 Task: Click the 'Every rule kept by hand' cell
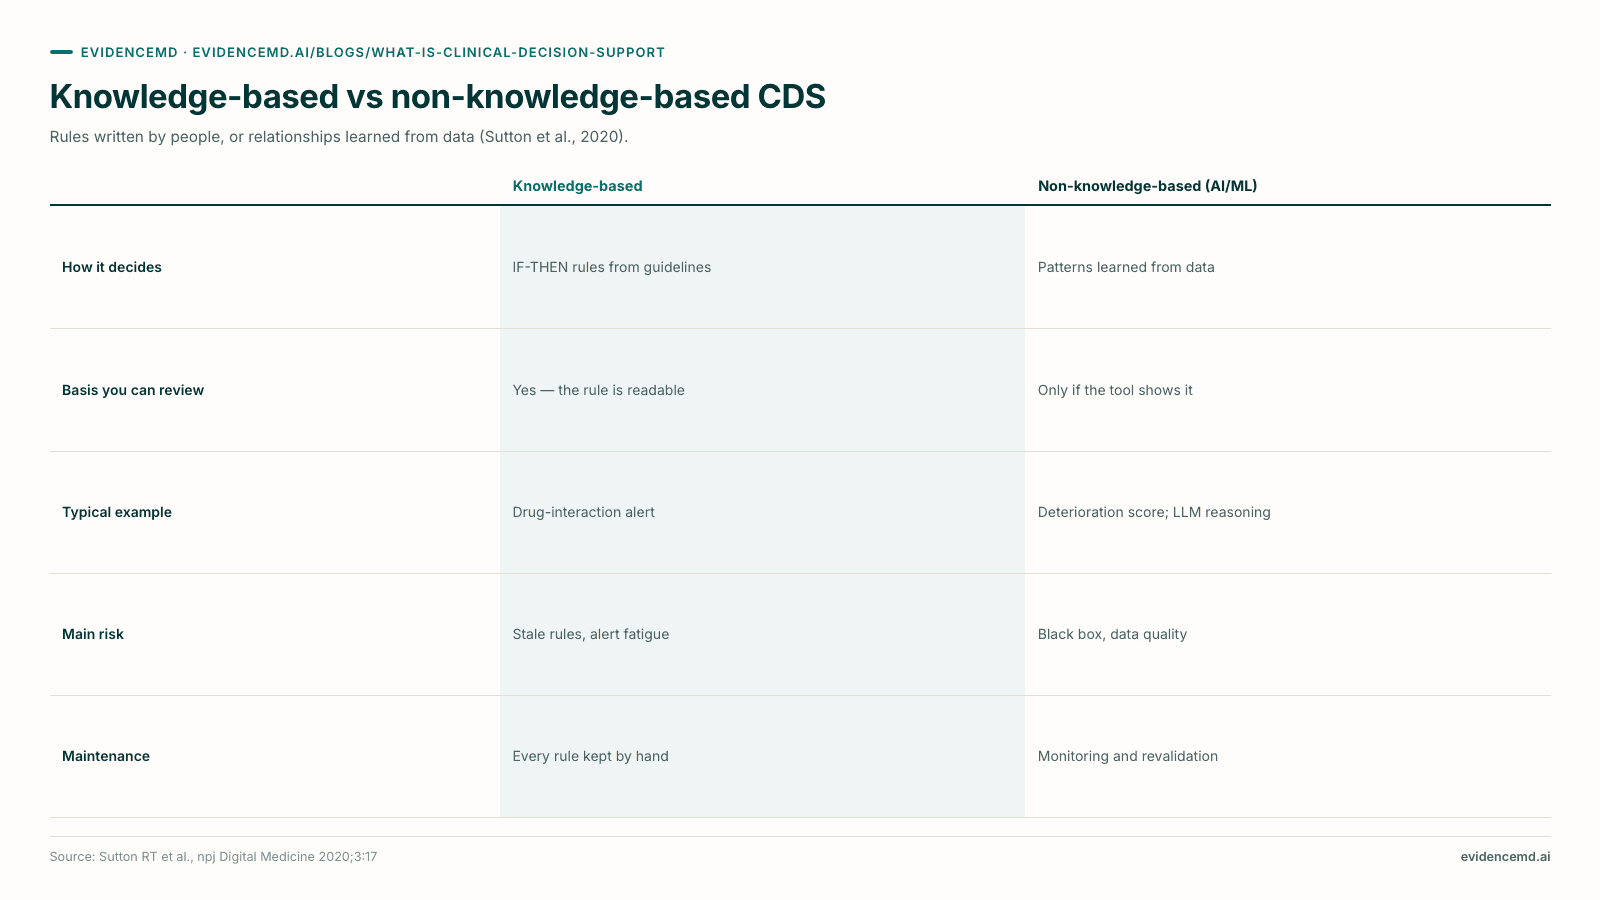(590, 756)
